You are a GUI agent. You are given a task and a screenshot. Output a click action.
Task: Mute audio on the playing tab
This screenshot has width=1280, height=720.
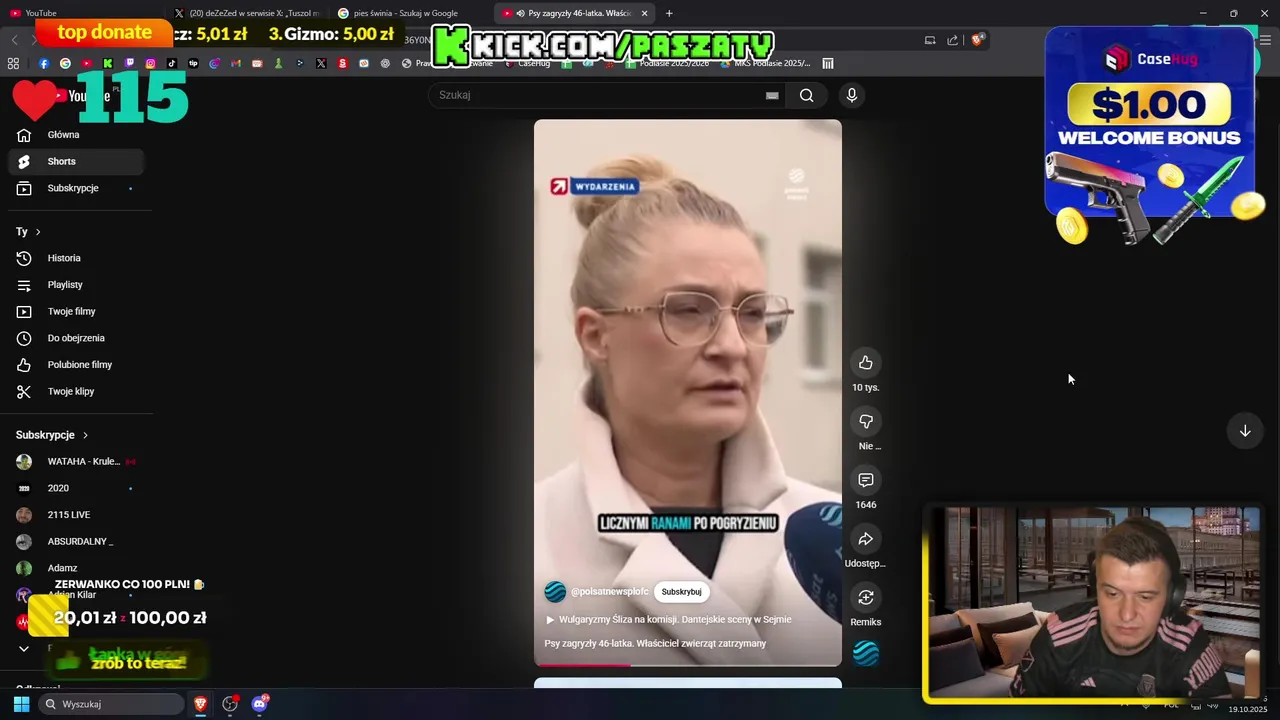520,13
